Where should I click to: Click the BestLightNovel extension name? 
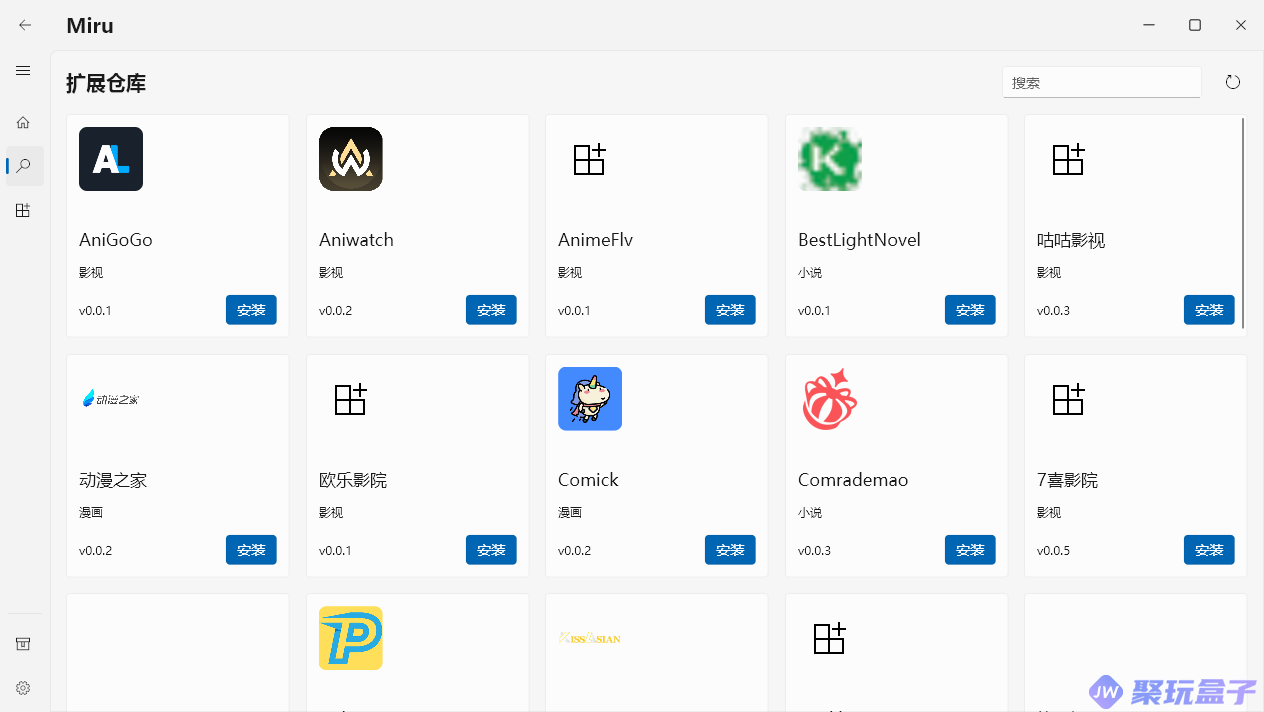[859, 240]
